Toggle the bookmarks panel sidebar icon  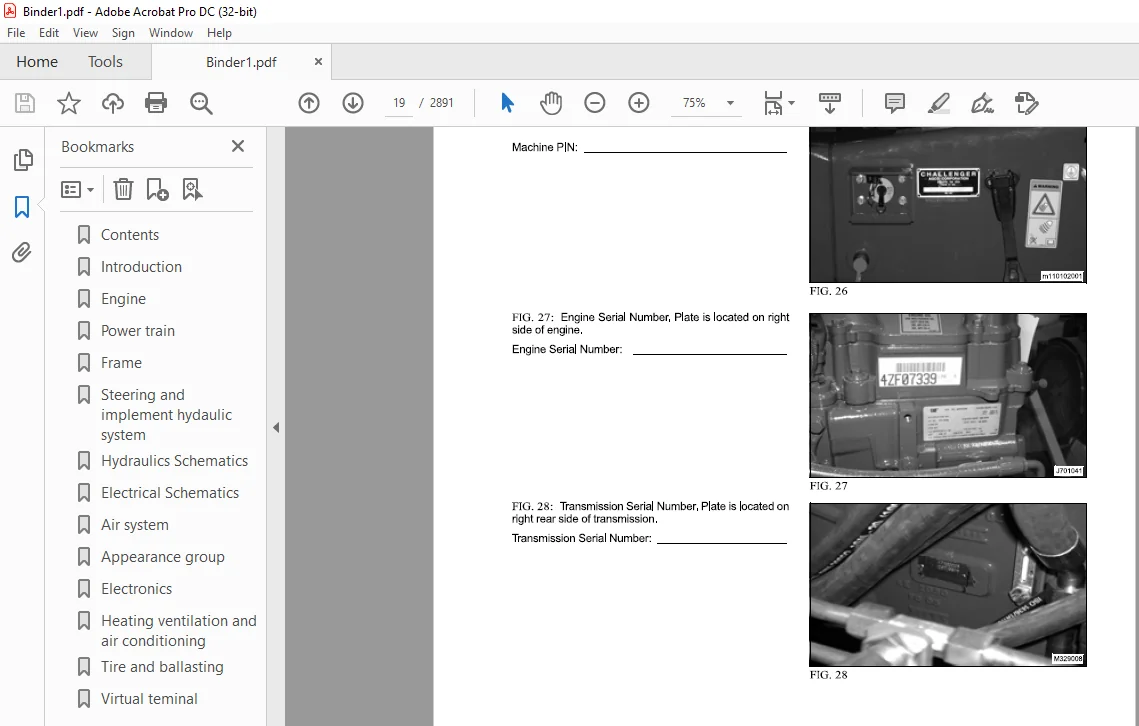tap(22, 207)
